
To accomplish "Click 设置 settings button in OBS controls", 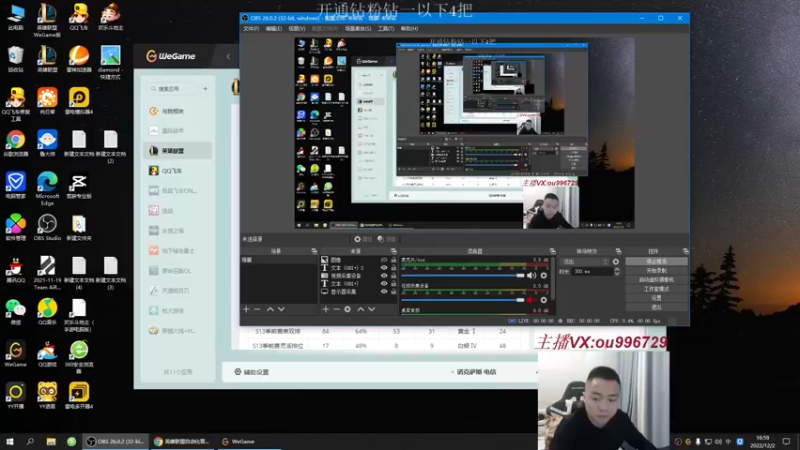I will [656, 298].
